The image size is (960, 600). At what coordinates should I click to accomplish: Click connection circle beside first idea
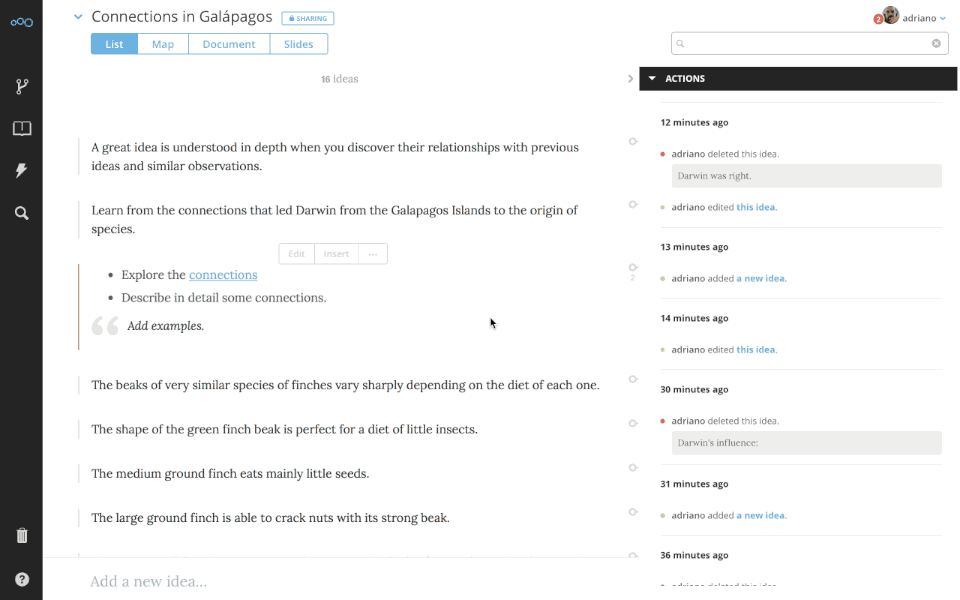pyautogui.click(x=633, y=141)
